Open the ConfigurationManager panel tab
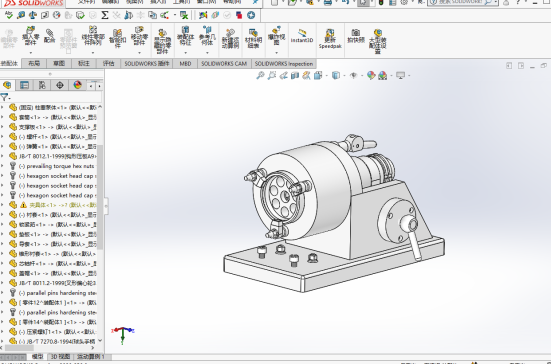 [x=42, y=85]
